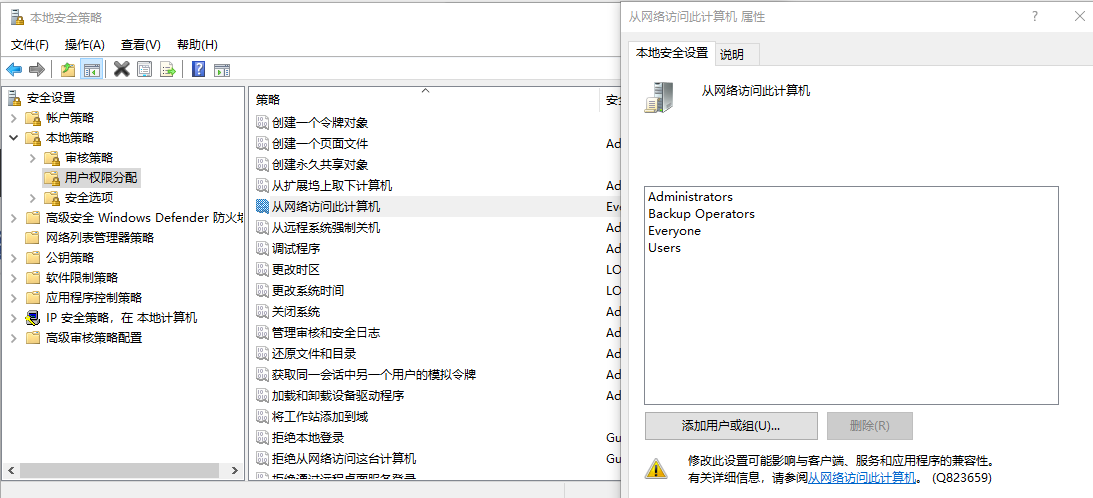
Task: Select Administrators in the user list
Action: (690, 197)
